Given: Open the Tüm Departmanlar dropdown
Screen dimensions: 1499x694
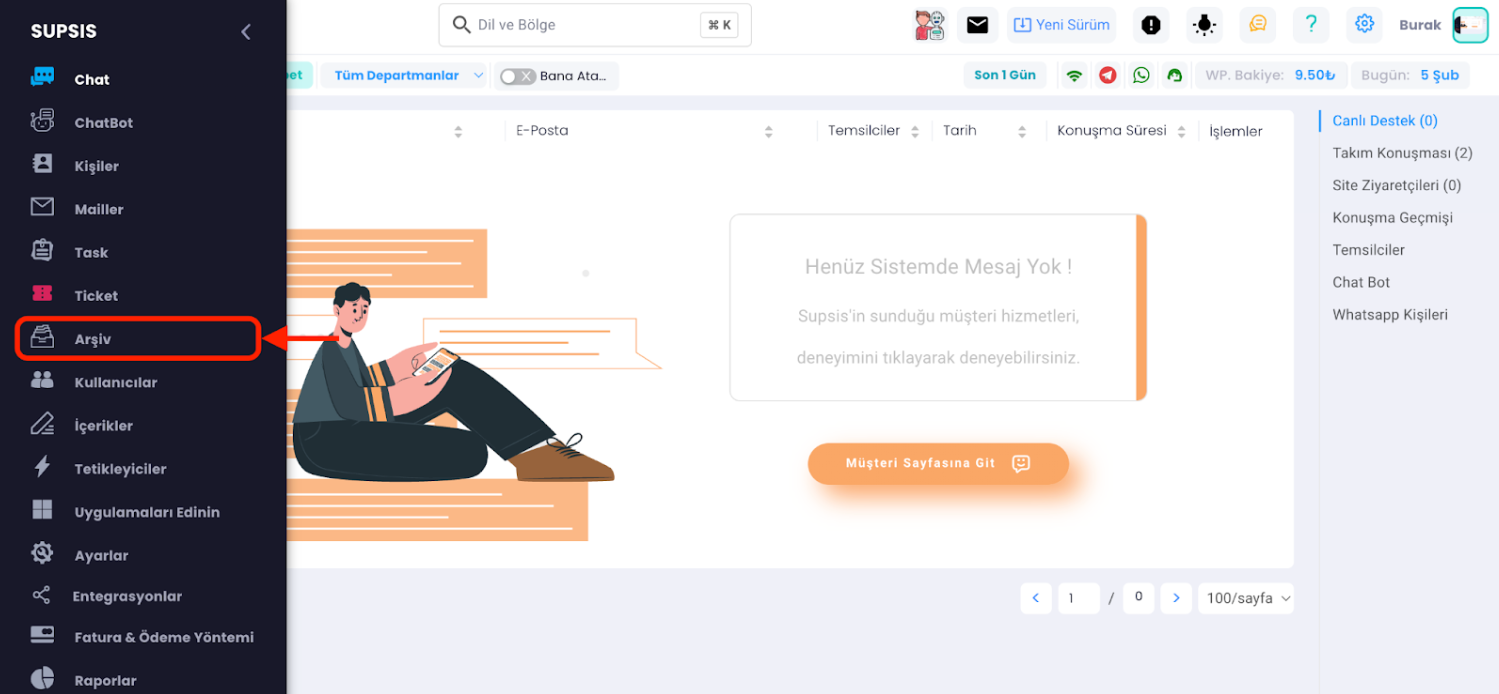Looking at the screenshot, I should pos(403,75).
